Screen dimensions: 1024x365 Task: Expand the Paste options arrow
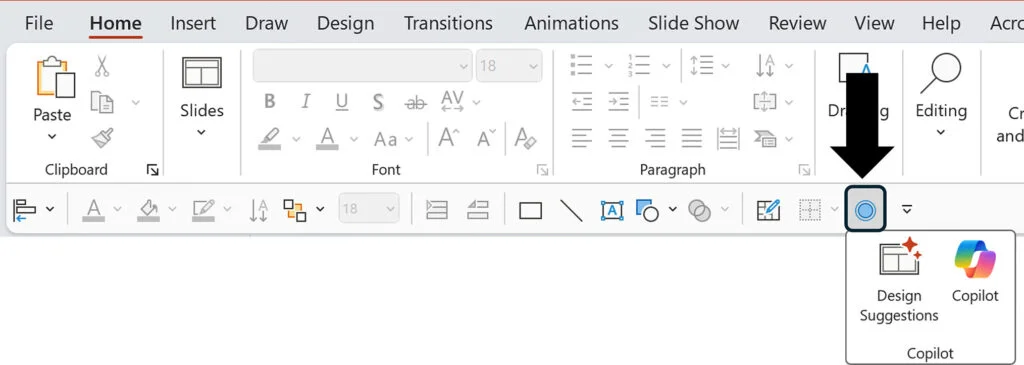52,136
